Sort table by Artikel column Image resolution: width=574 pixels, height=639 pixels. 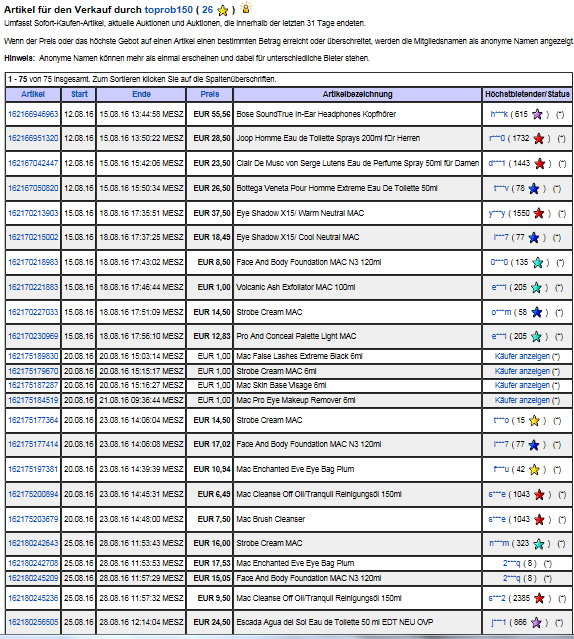click(x=33, y=94)
